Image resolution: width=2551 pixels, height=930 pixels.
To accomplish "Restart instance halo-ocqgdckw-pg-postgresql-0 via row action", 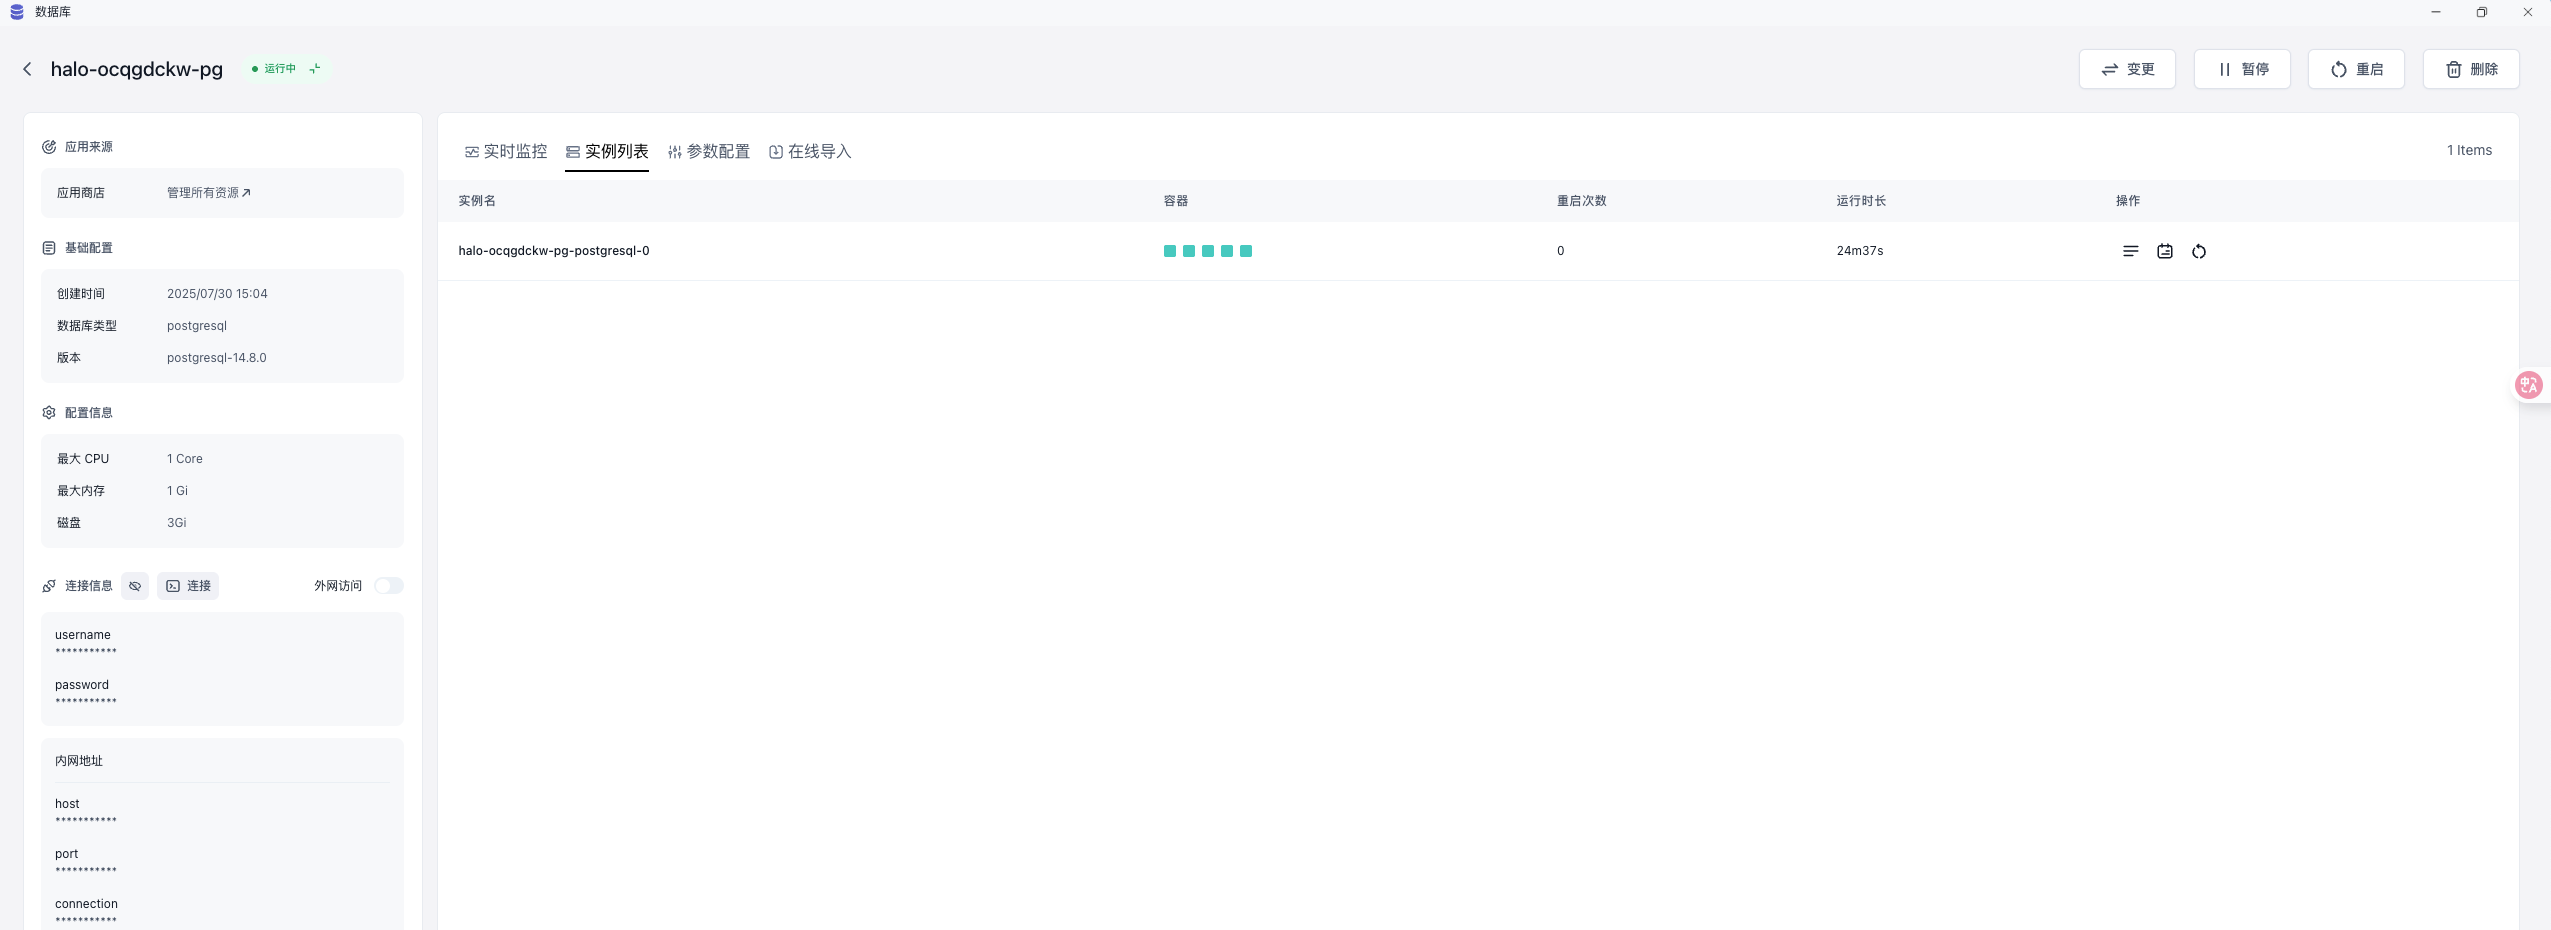I will tap(2199, 251).
